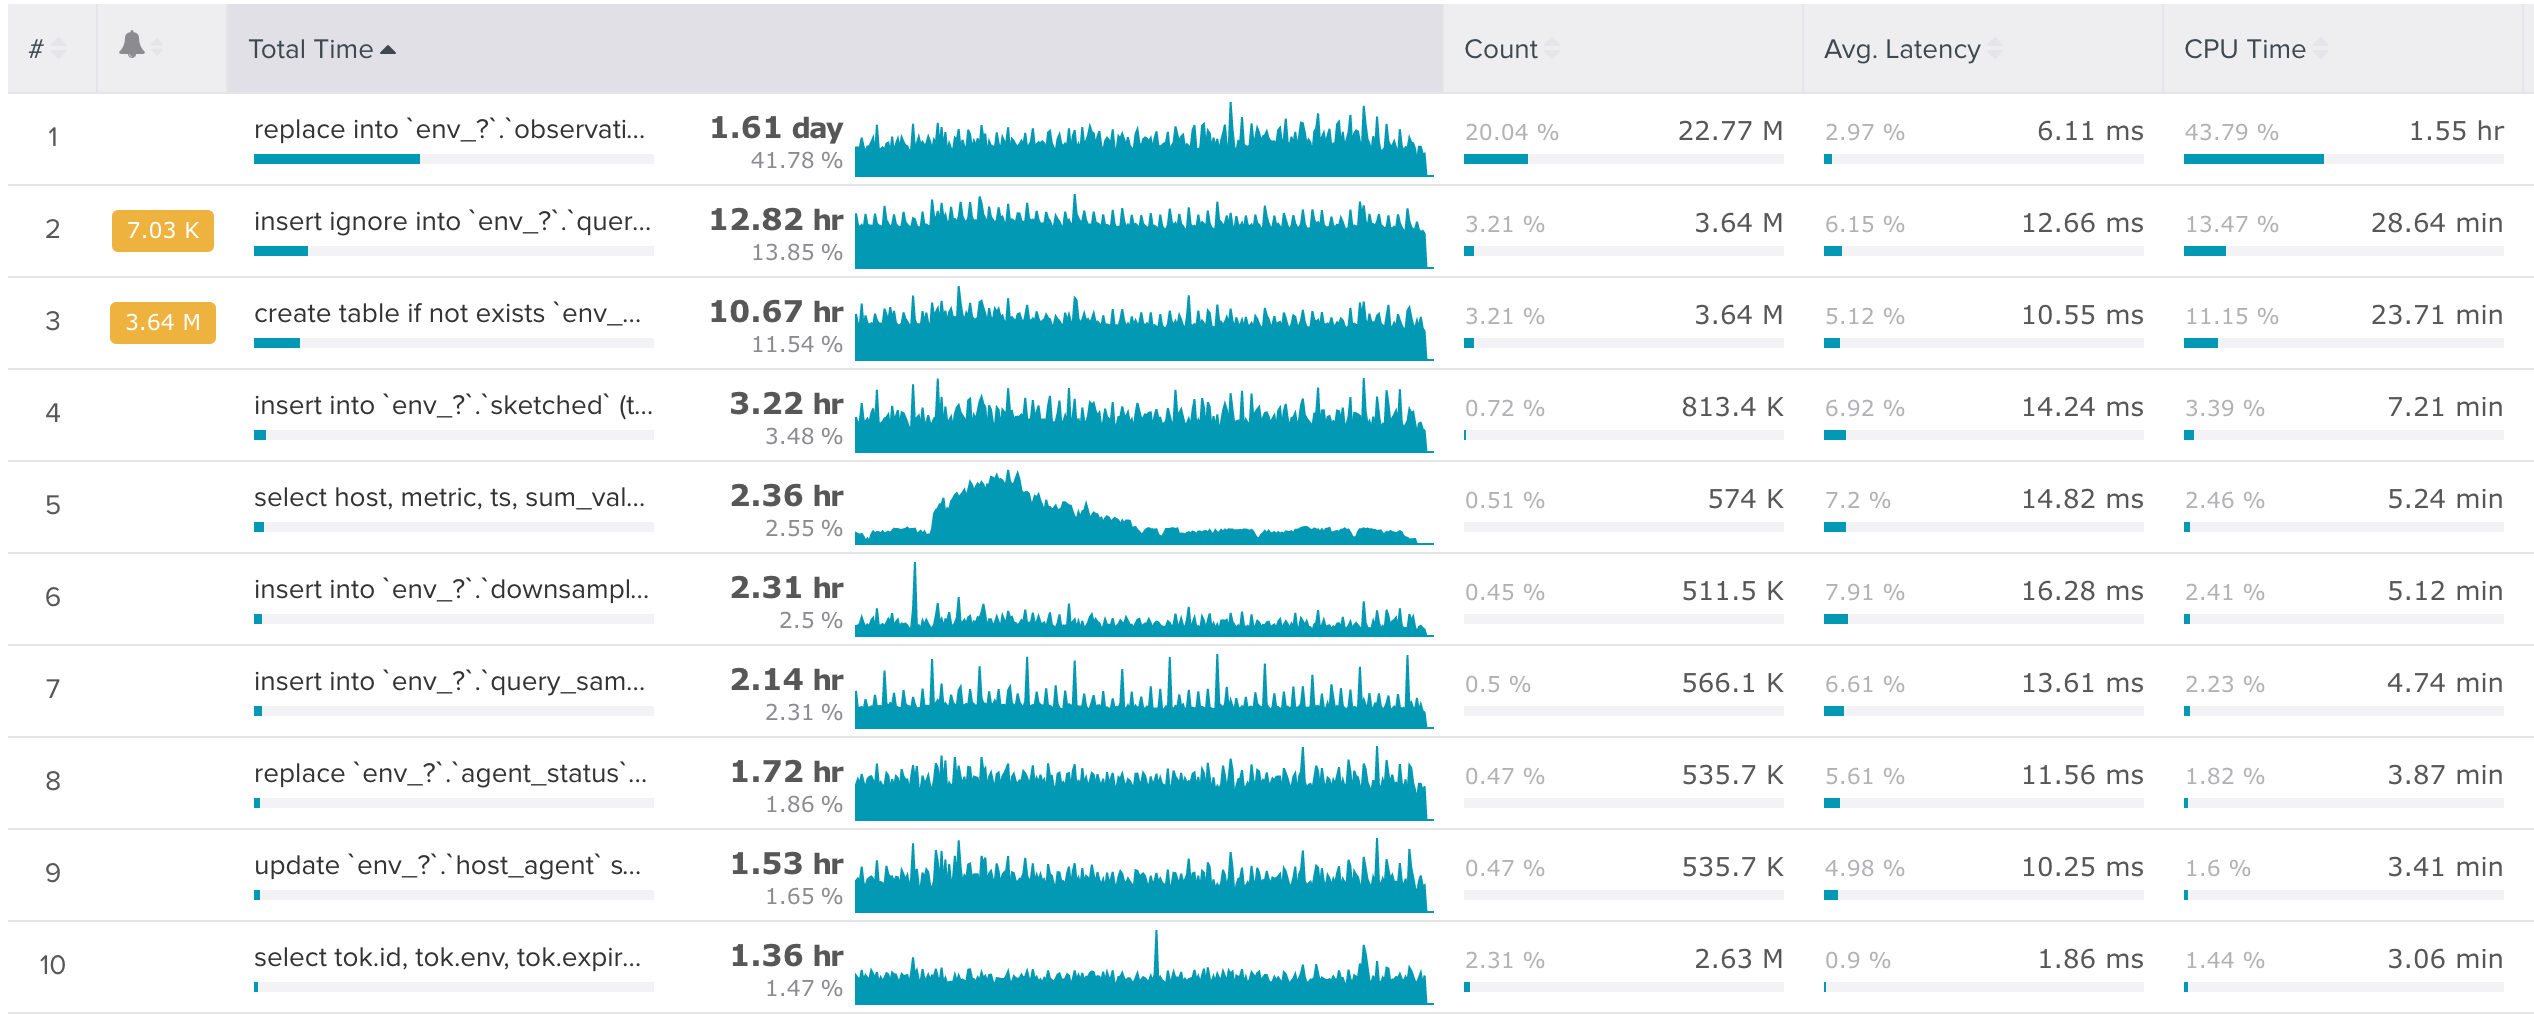
Task: Click the Count column sort arrows
Action: coord(1552,49)
